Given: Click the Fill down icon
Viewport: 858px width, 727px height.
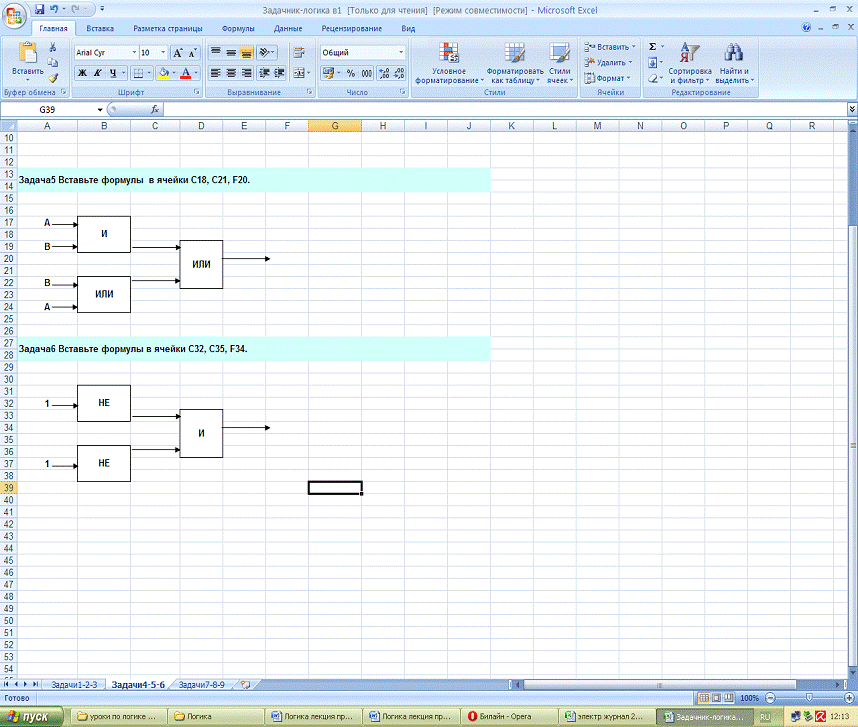Looking at the screenshot, I should click(x=652, y=63).
